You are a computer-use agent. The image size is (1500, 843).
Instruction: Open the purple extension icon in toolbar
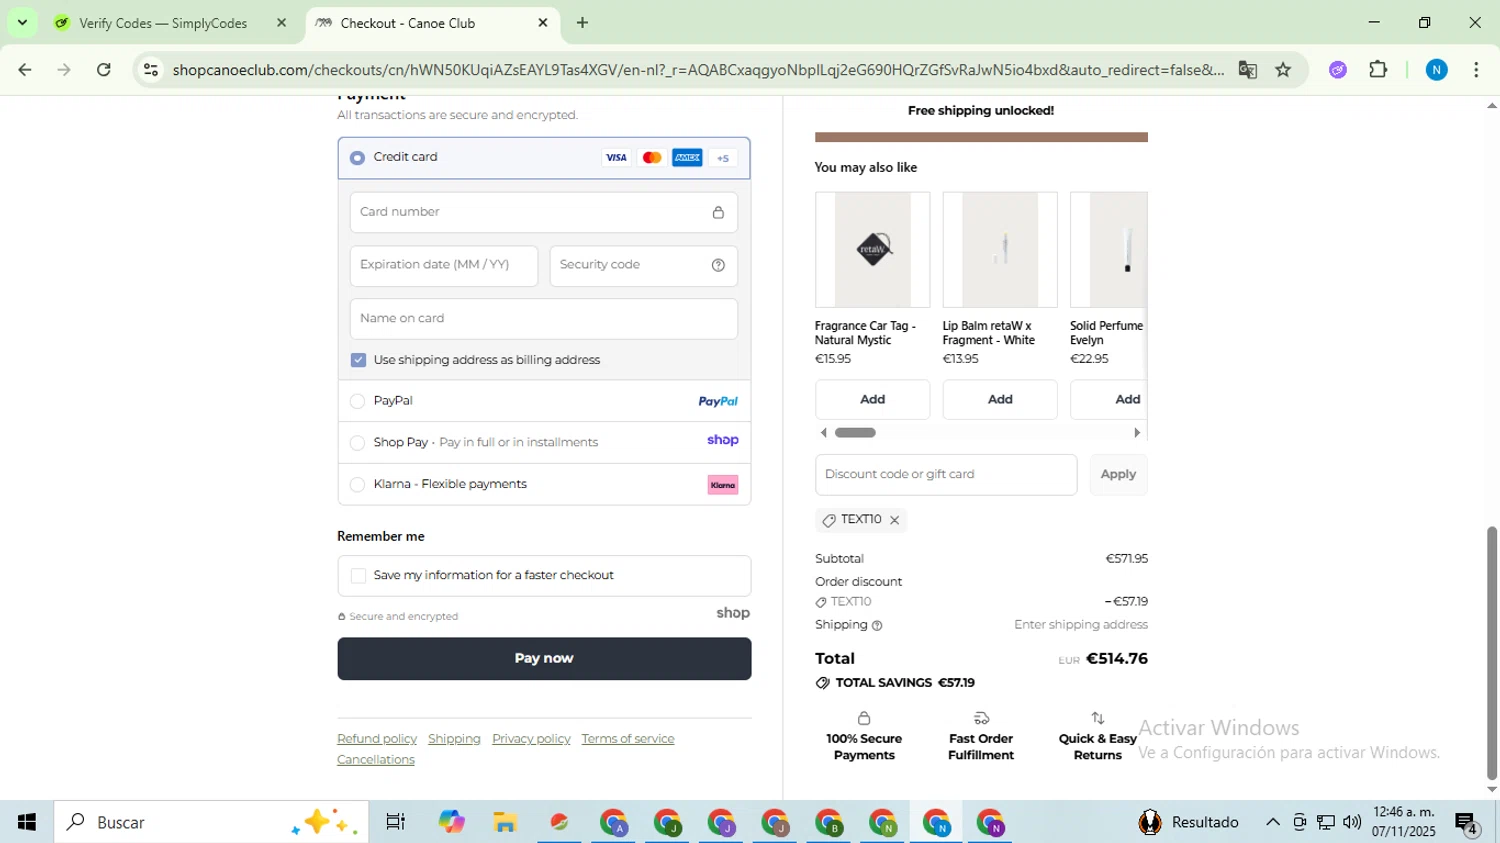(x=1338, y=70)
